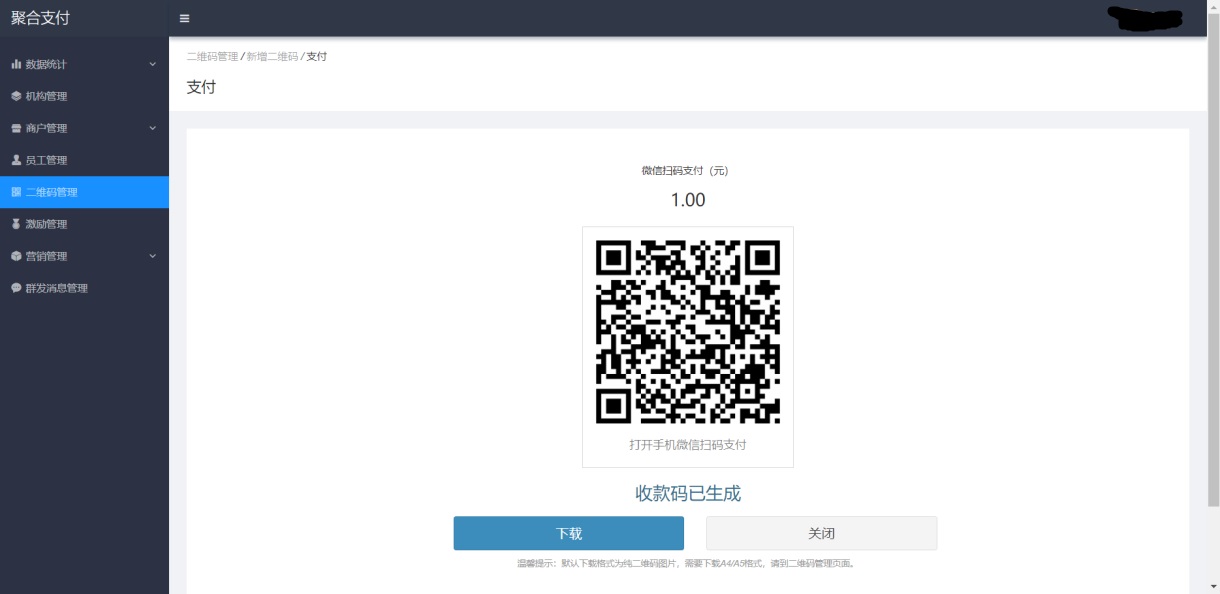Open 数据统计 in the sidebar

tap(84, 64)
